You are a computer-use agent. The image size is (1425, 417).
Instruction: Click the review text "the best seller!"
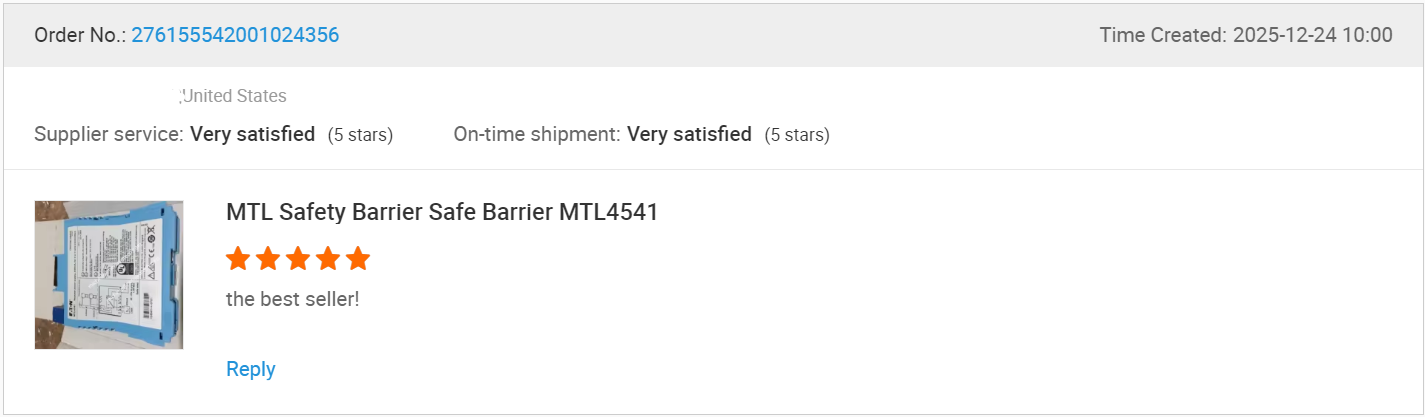(292, 298)
